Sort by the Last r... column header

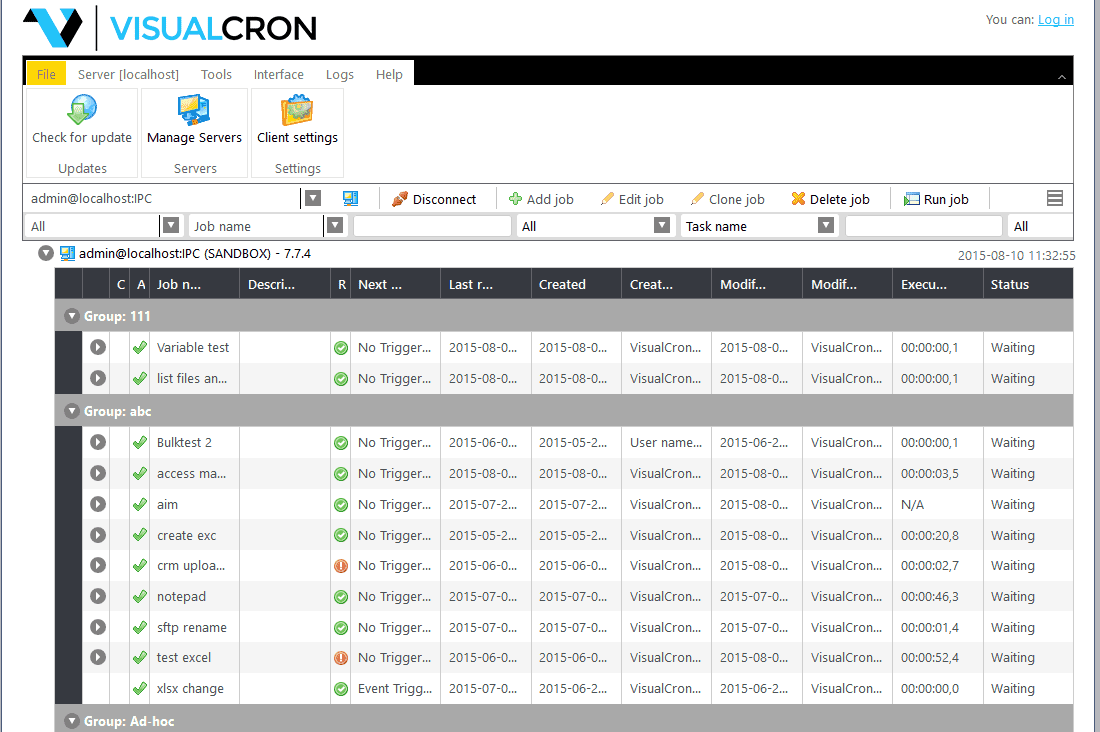click(485, 284)
